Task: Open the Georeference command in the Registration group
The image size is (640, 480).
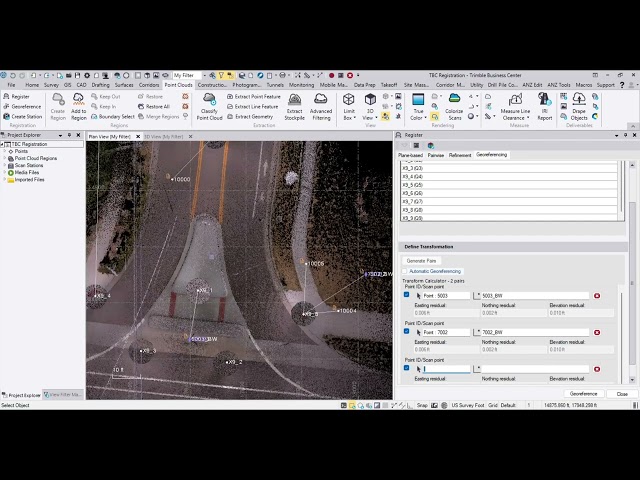Action: click(22, 107)
